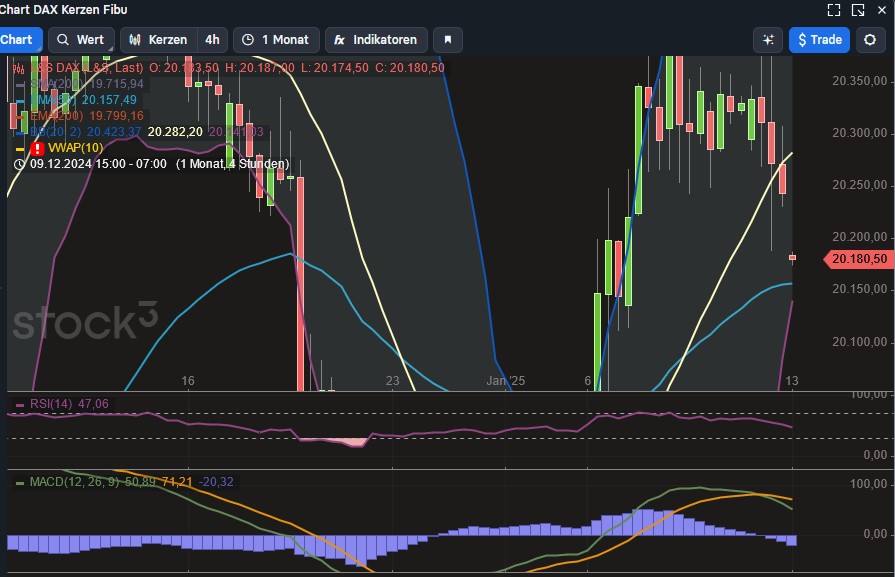Click the sparkle settings icon near Trade
Image resolution: width=895 pixels, height=577 pixels.
767,40
